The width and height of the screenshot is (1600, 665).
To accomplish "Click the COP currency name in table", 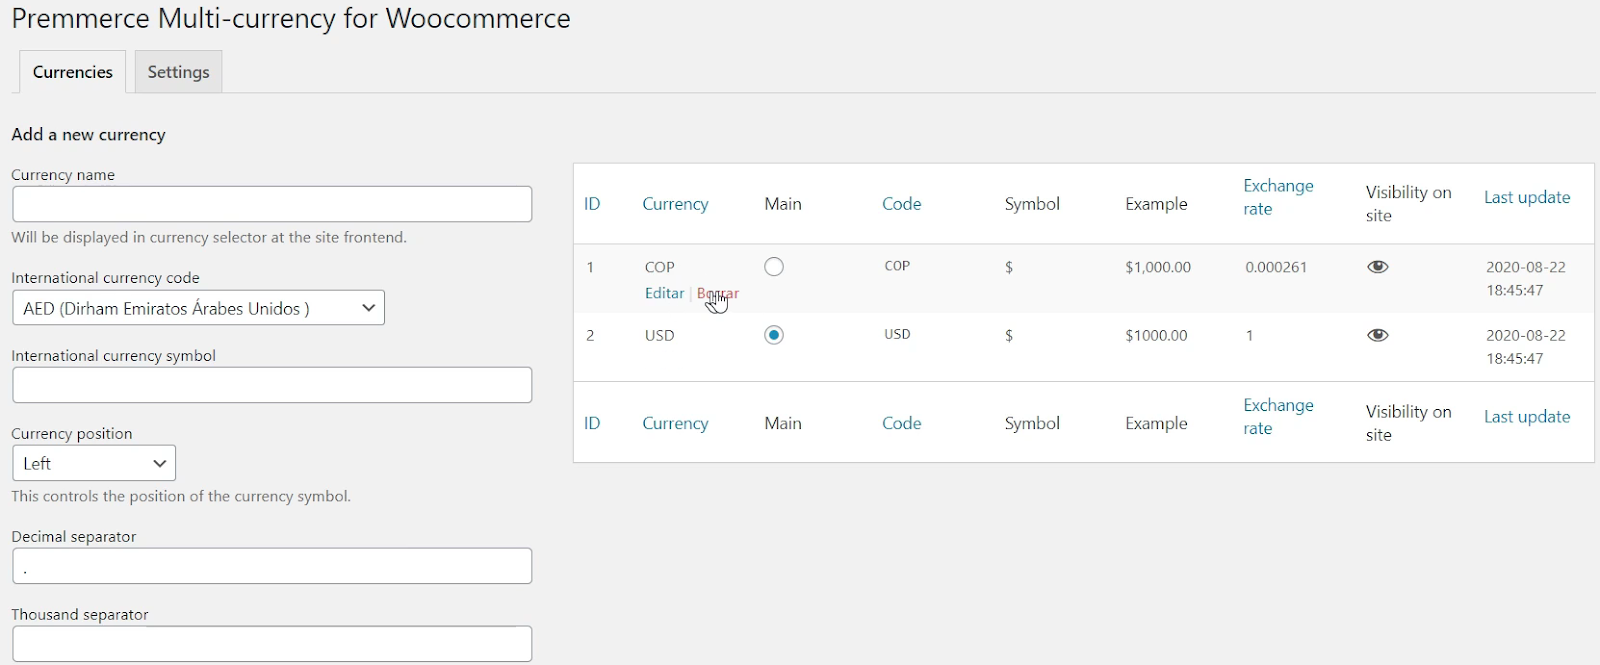I will coord(660,267).
